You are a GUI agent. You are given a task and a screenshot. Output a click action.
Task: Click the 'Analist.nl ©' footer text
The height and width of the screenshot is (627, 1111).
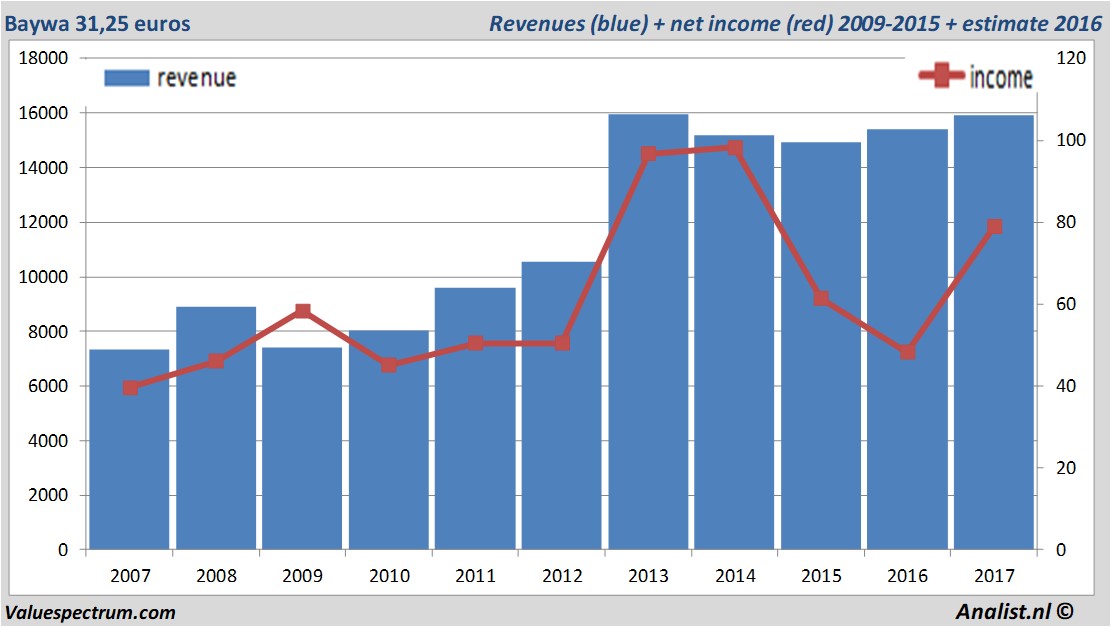(1014, 611)
